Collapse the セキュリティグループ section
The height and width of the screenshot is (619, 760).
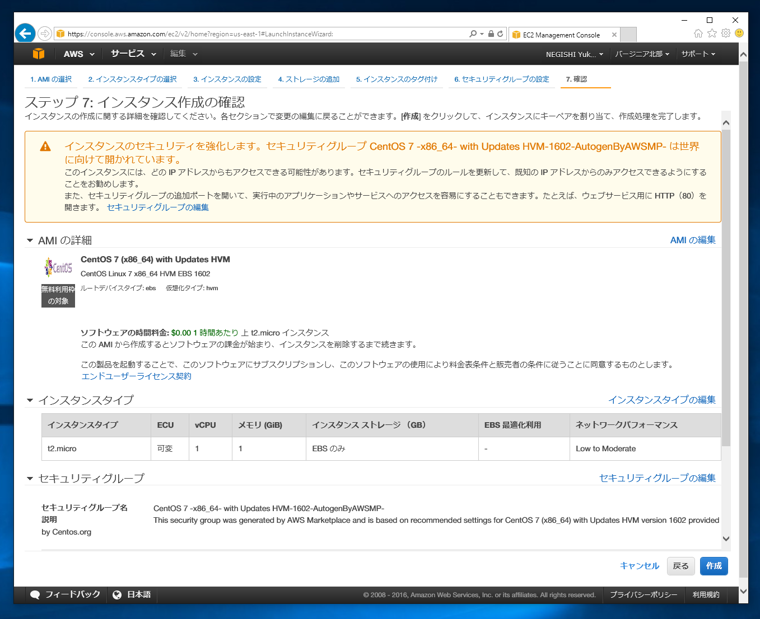30,478
